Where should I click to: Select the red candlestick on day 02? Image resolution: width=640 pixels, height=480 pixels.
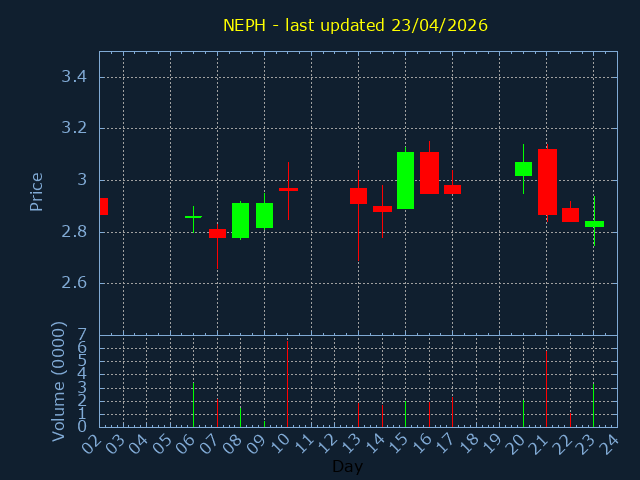[x=103, y=206]
